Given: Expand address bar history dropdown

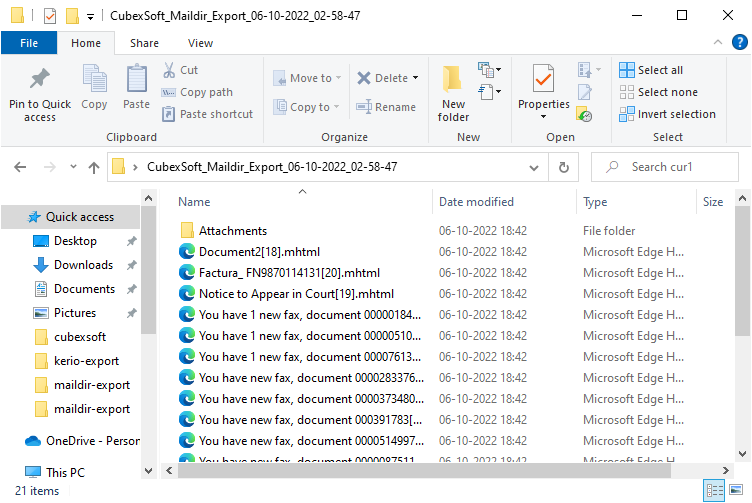Looking at the screenshot, I should (533, 167).
